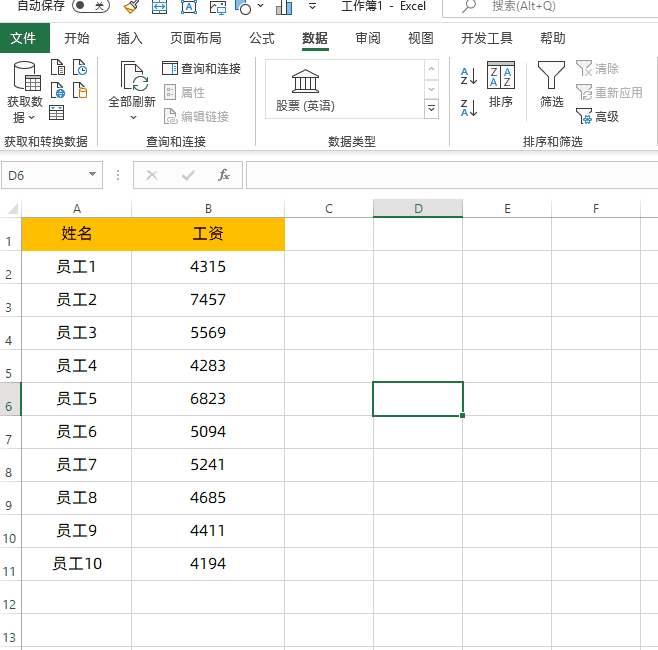Image resolution: width=658 pixels, height=650 pixels.
Task: Open the shapes dropdown arrow in quick toolbar
Action: pyautogui.click(x=261, y=5)
